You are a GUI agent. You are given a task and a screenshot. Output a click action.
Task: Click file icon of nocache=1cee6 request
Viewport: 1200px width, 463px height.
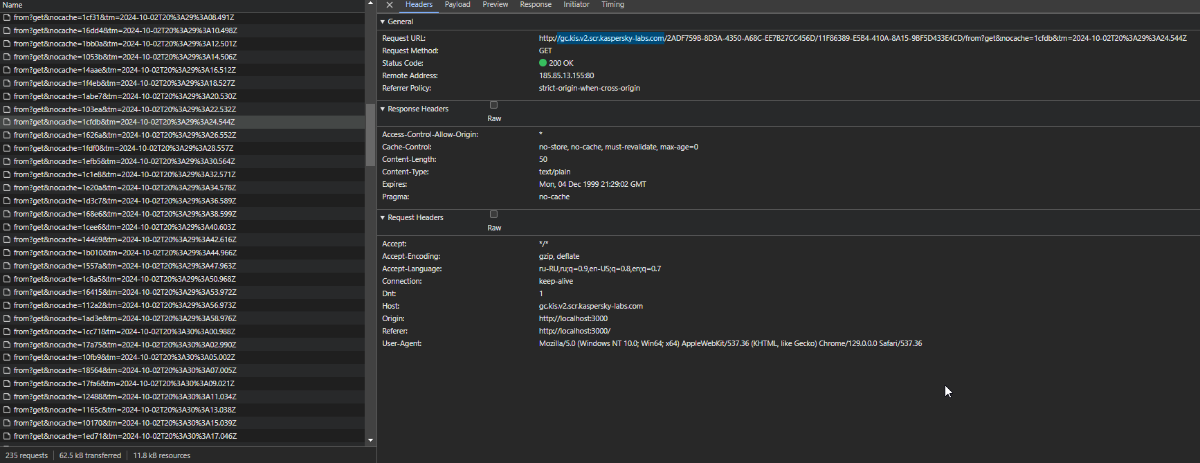(x=7, y=227)
